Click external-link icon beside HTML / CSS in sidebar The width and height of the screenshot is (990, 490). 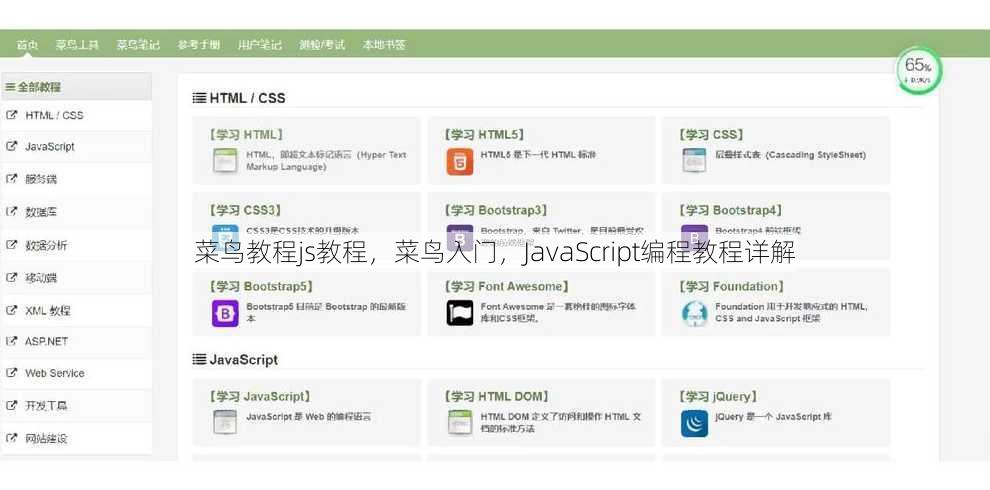11,115
